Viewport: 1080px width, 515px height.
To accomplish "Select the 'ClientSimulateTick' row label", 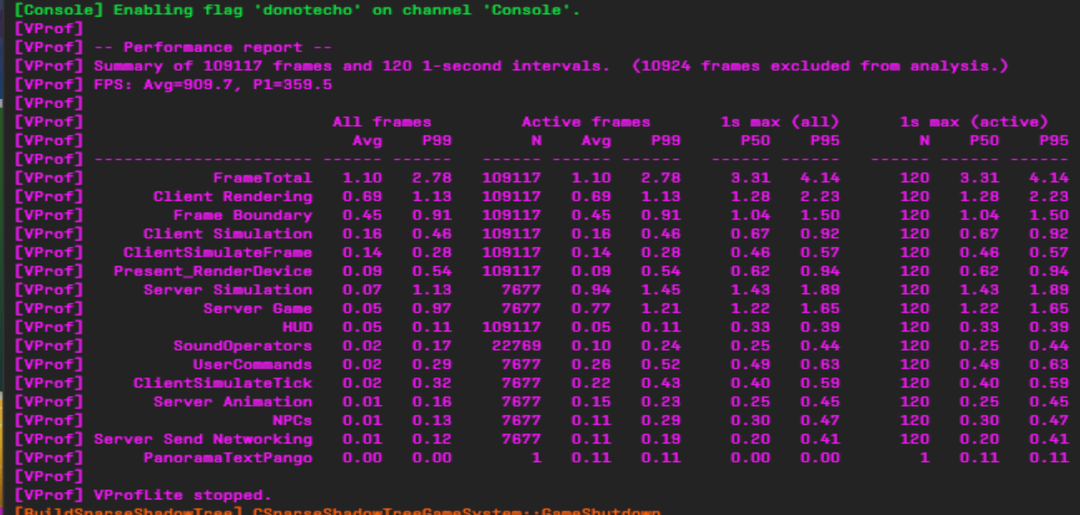I will (222, 383).
